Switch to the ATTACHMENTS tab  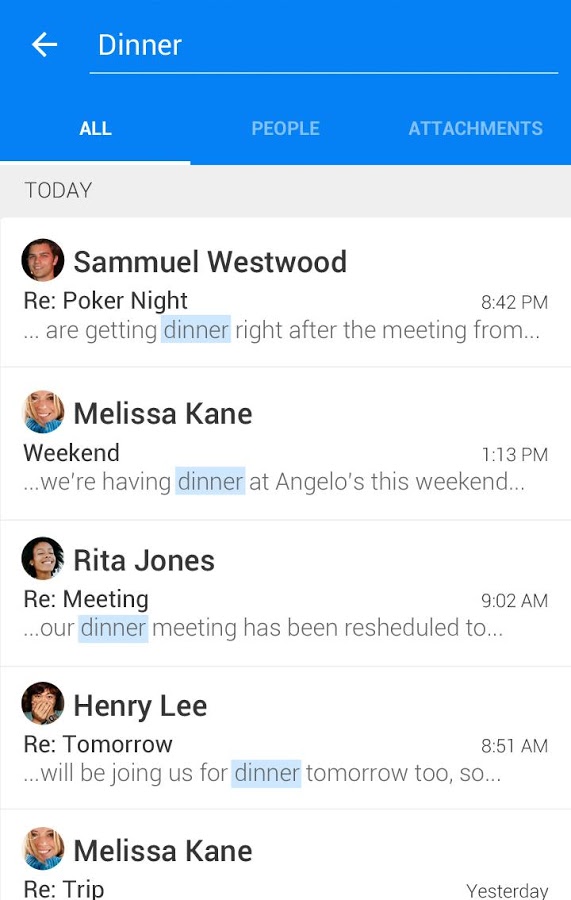click(x=475, y=128)
